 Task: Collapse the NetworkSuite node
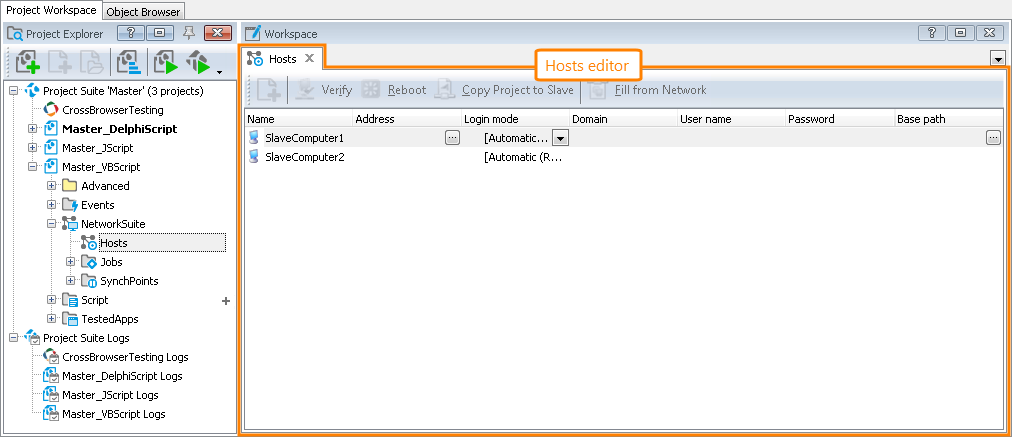point(52,224)
